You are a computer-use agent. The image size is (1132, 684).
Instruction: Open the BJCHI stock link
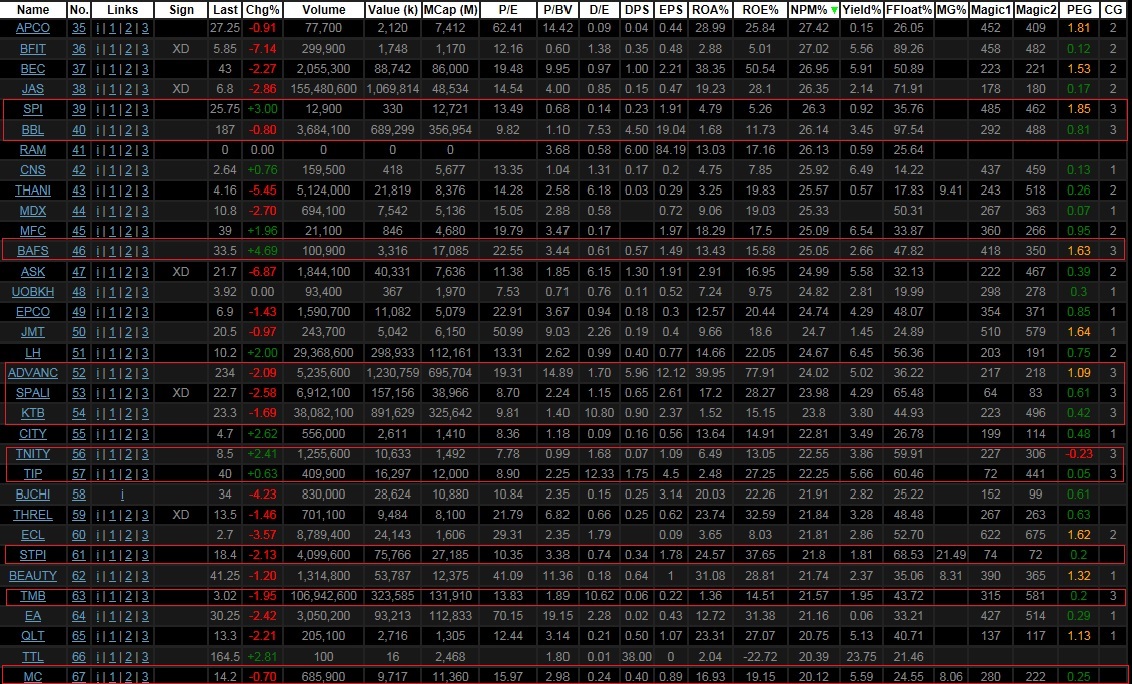[x=32, y=495]
